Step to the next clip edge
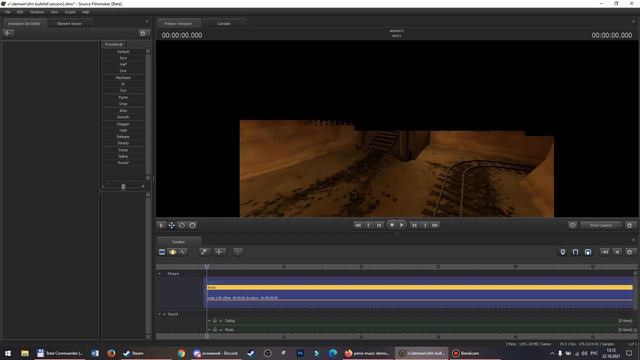 [x=425, y=225]
